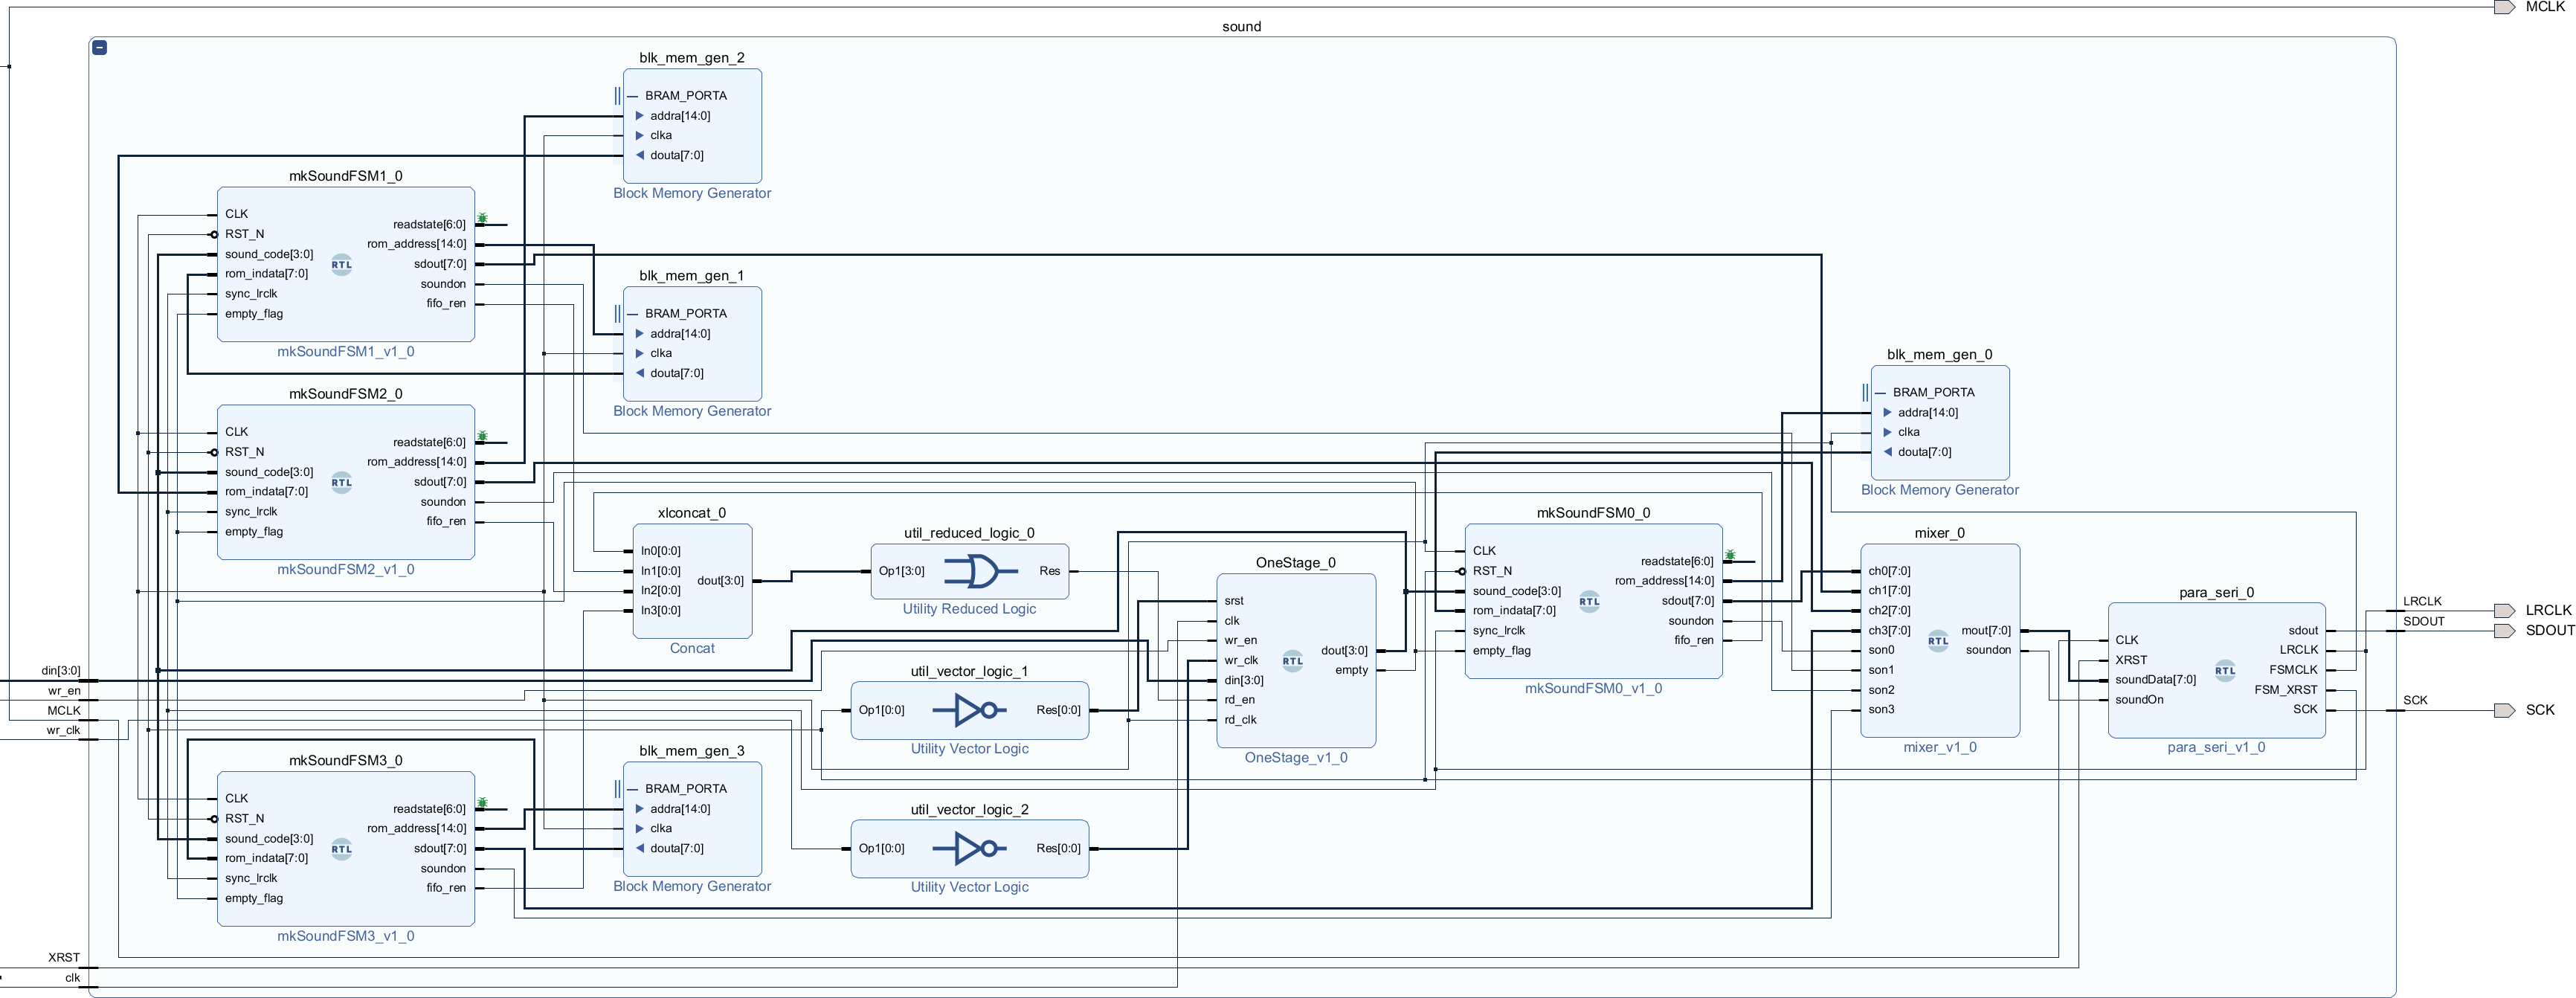
Task: Click the RTL icon in para_seri_0
Action: click(x=2224, y=671)
